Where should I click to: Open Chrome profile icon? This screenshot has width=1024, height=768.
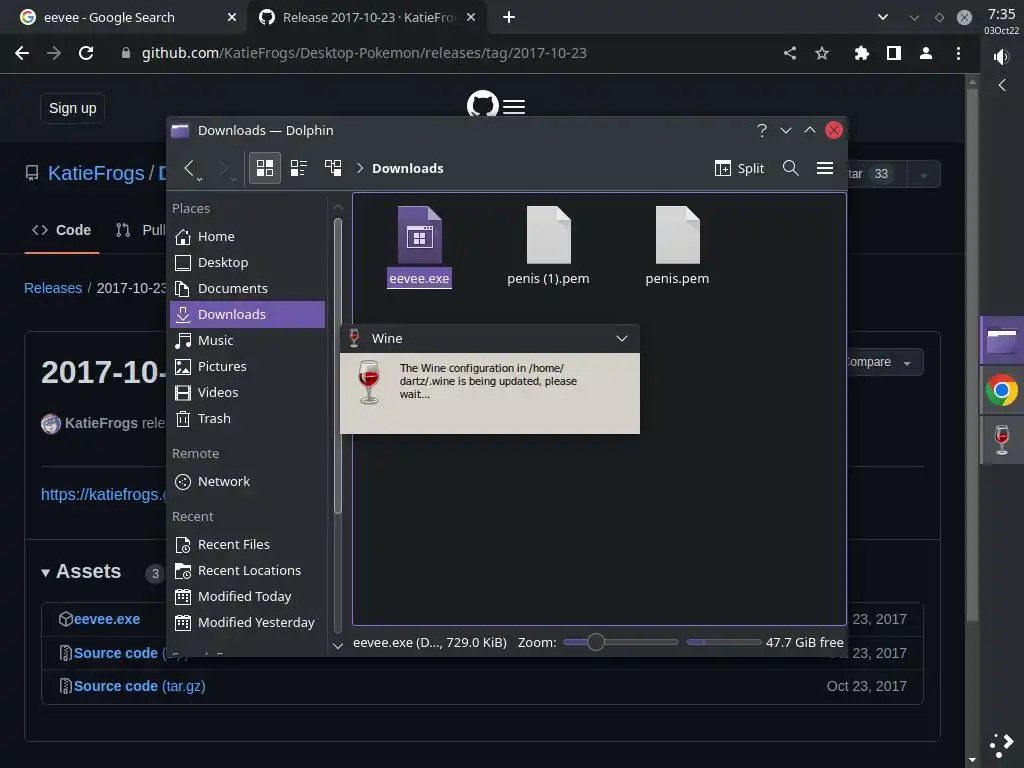[x=925, y=54]
